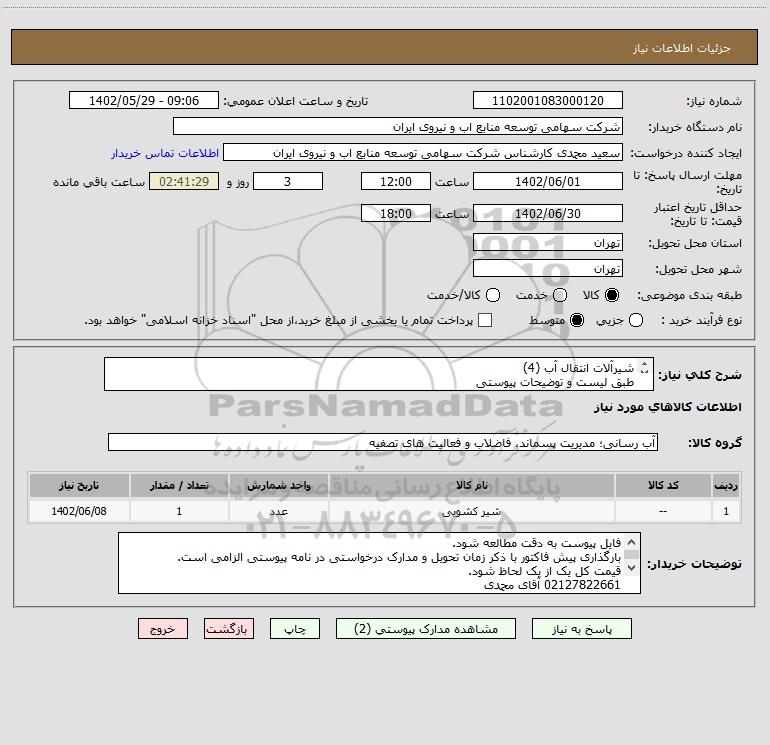The width and height of the screenshot is (770, 745).
Task: Click the واحد شمارش column header
Action: (278, 486)
